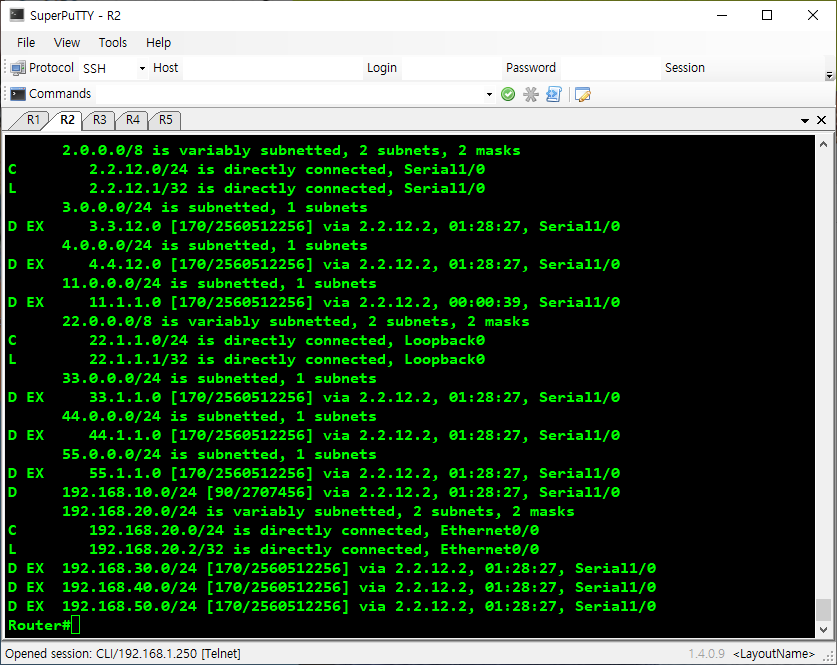The width and height of the screenshot is (837, 665).
Task: Open the Tools menu
Action: pyautogui.click(x=113, y=43)
